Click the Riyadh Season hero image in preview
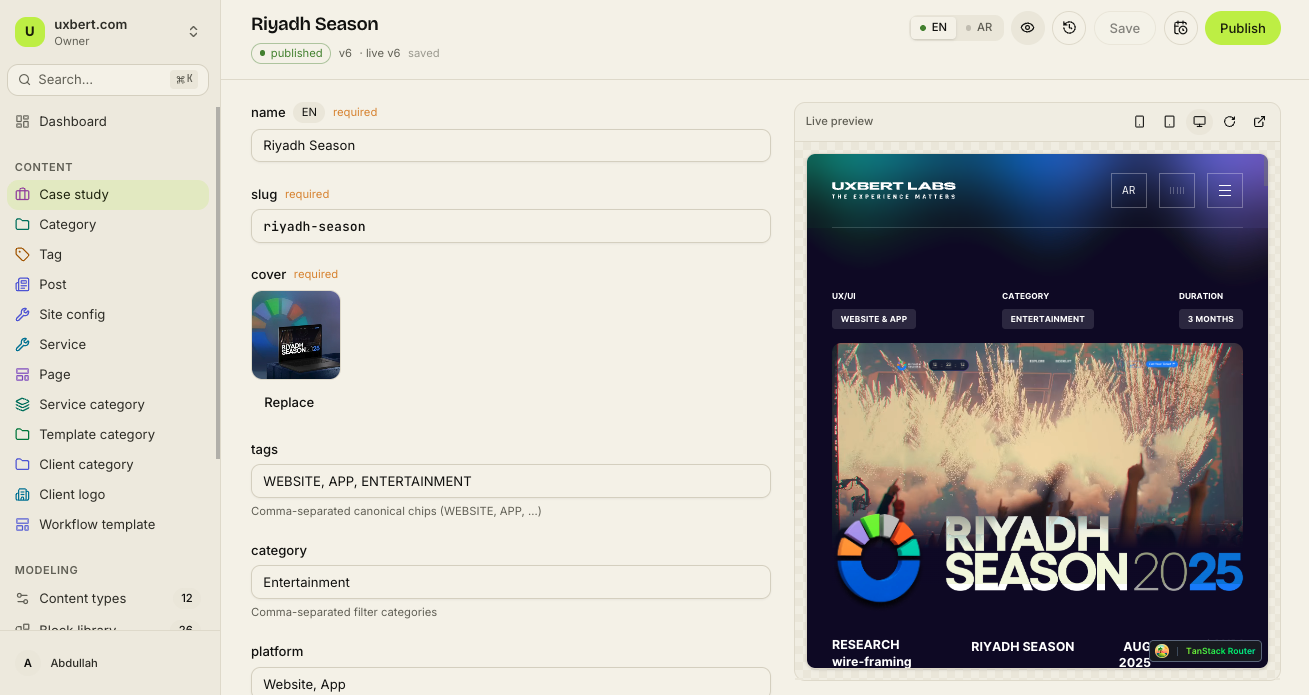The height and width of the screenshot is (695, 1309). [x=1037, y=476]
